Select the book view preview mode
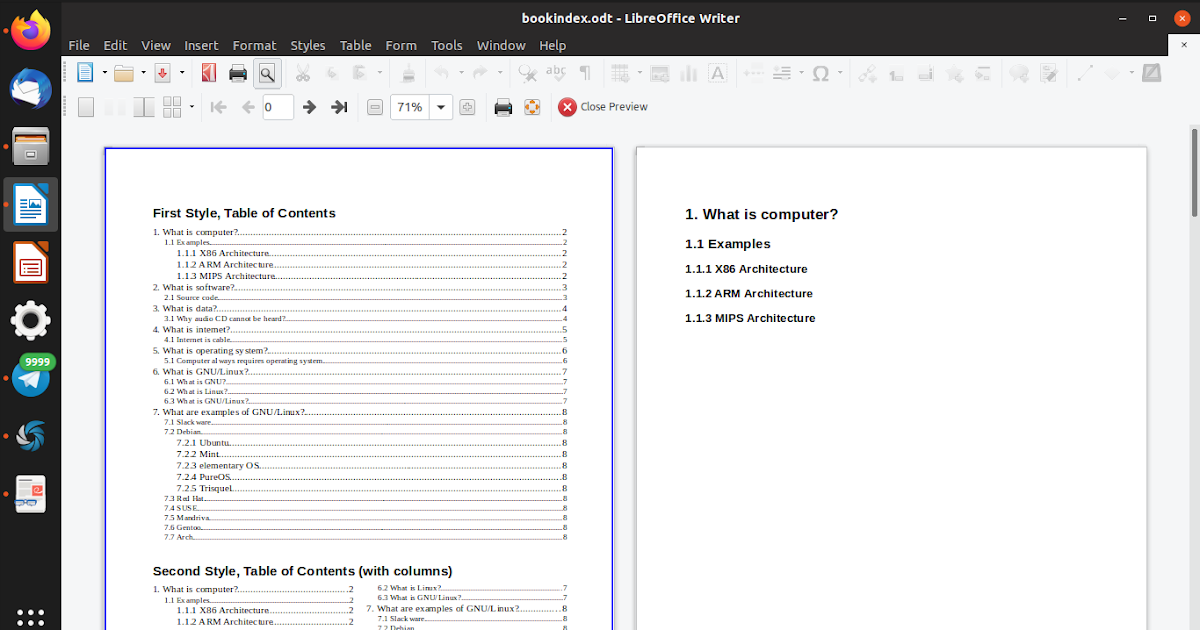 click(x=142, y=107)
